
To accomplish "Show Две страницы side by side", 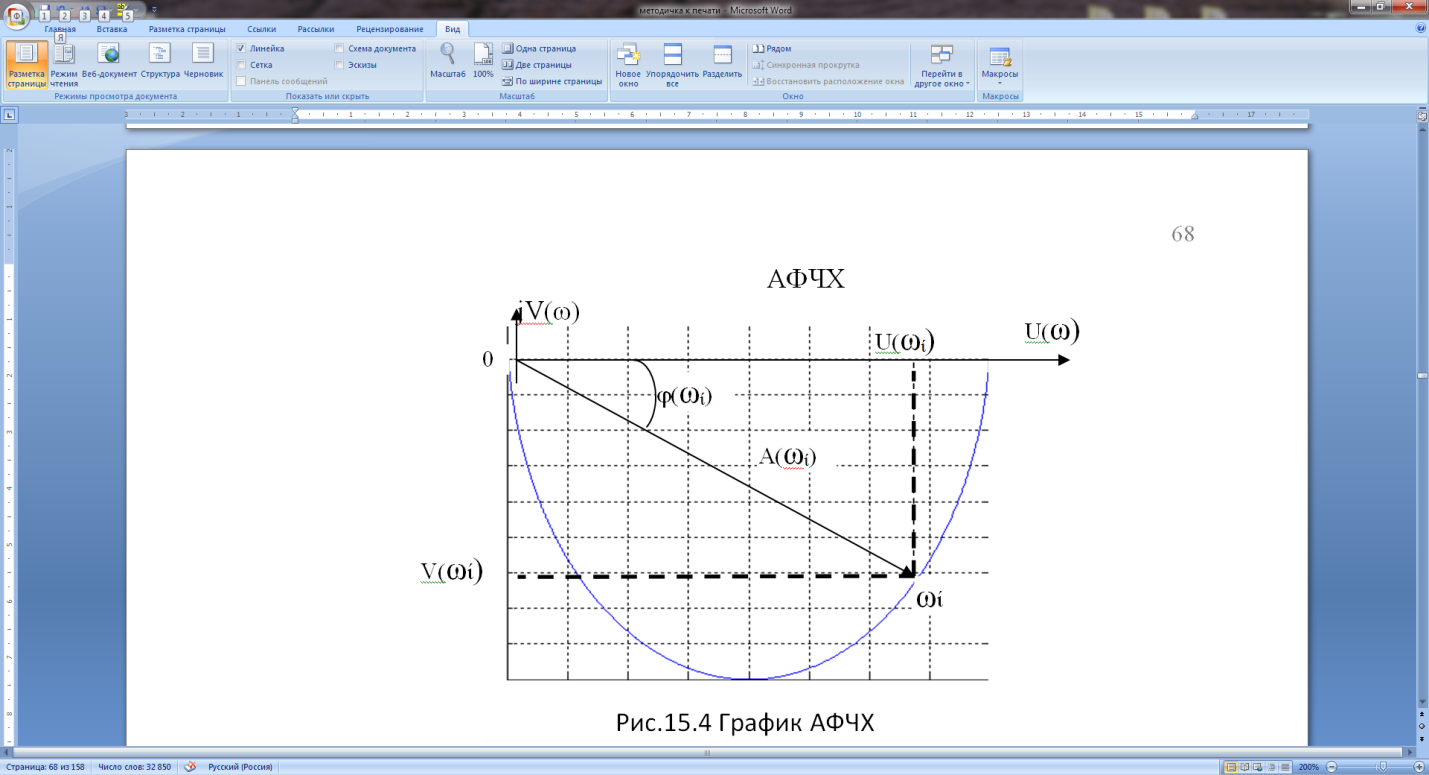I will tap(538, 64).
